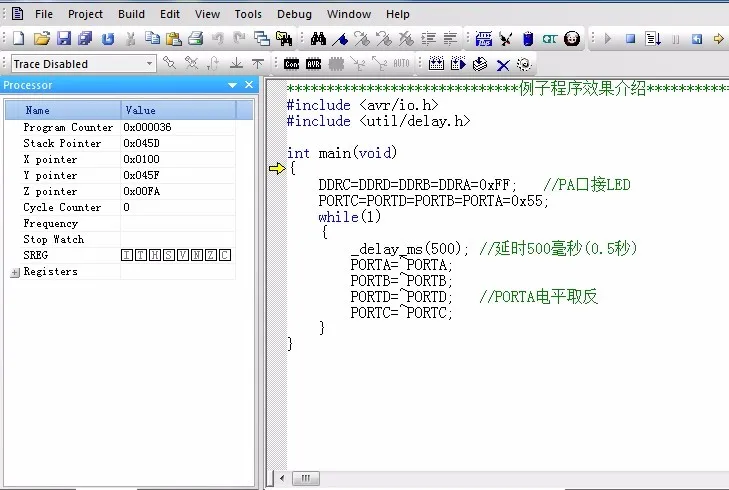The image size is (729, 490).
Task: Click the Build and Run icon
Action: tap(458, 64)
